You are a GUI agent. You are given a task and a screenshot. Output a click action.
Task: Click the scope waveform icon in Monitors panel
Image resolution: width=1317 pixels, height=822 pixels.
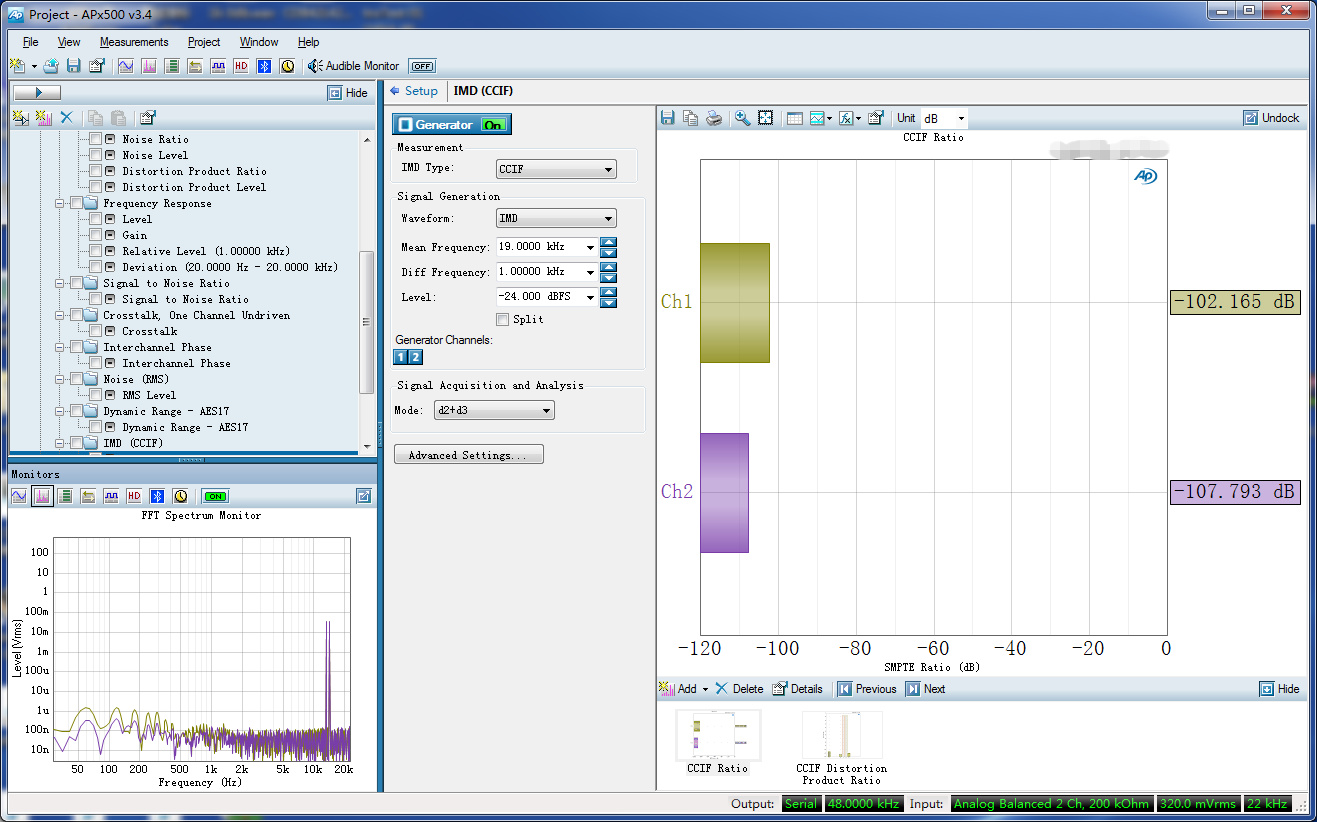[x=19, y=496]
